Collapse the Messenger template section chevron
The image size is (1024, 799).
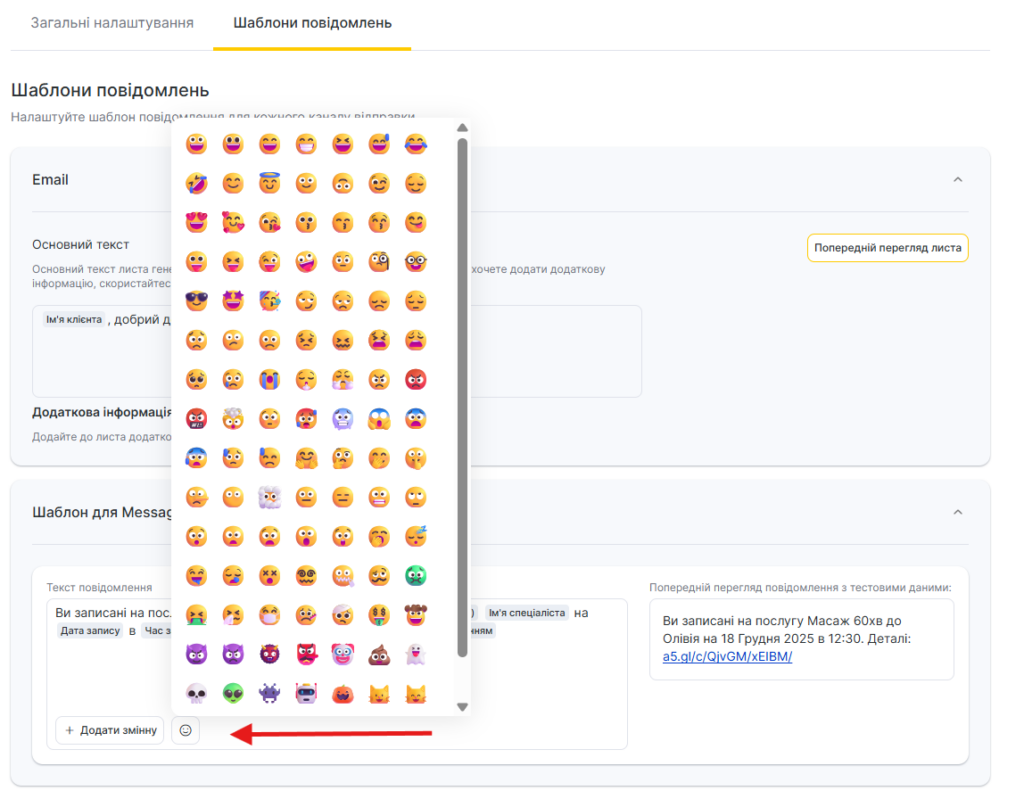[x=957, y=512]
